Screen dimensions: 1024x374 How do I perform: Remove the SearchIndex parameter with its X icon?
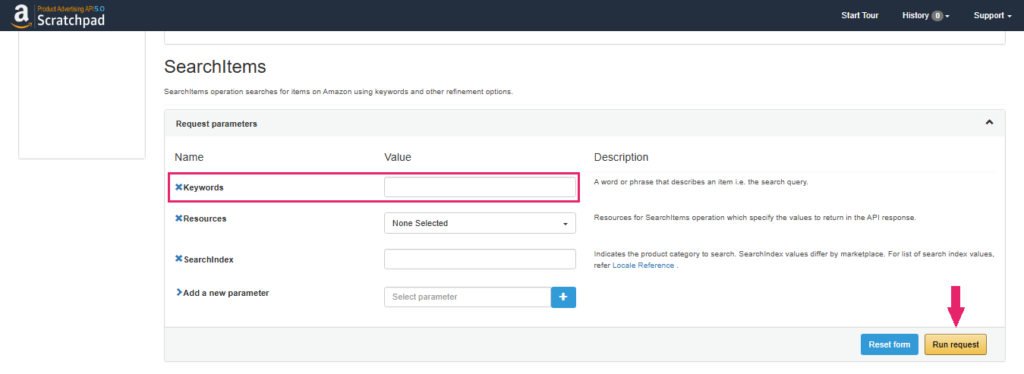tap(178, 259)
